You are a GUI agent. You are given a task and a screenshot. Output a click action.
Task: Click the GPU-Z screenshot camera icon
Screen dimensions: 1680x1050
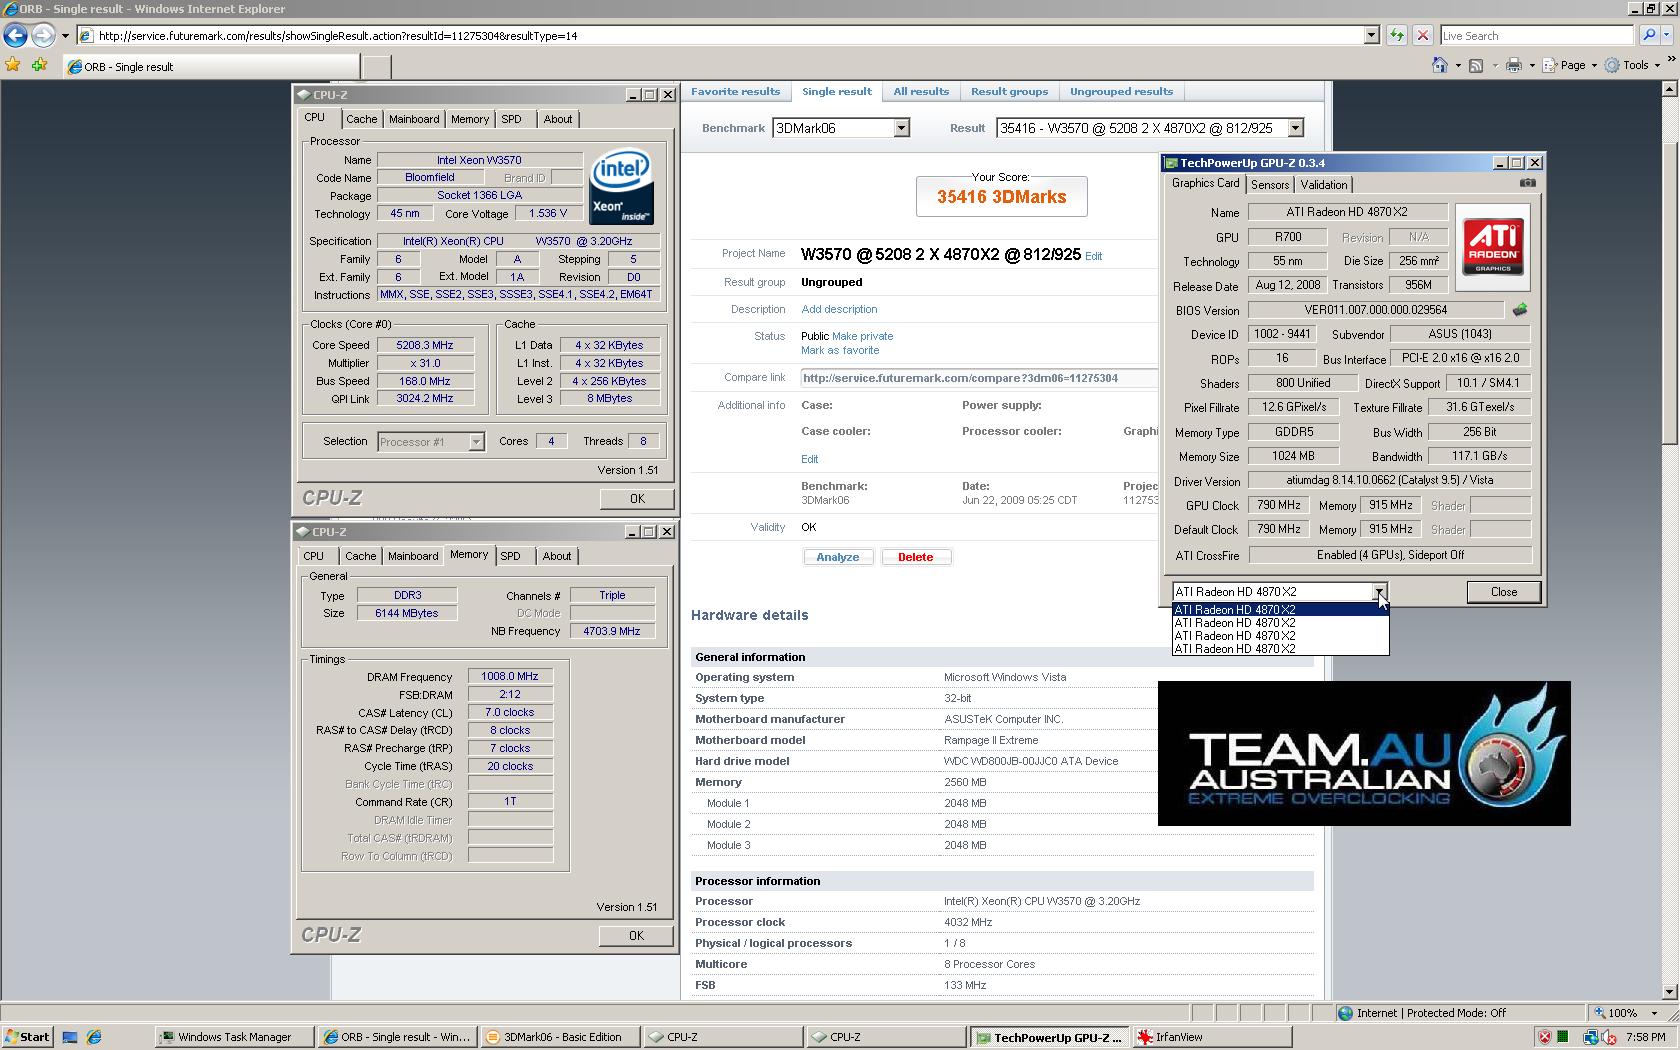point(1527,183)
